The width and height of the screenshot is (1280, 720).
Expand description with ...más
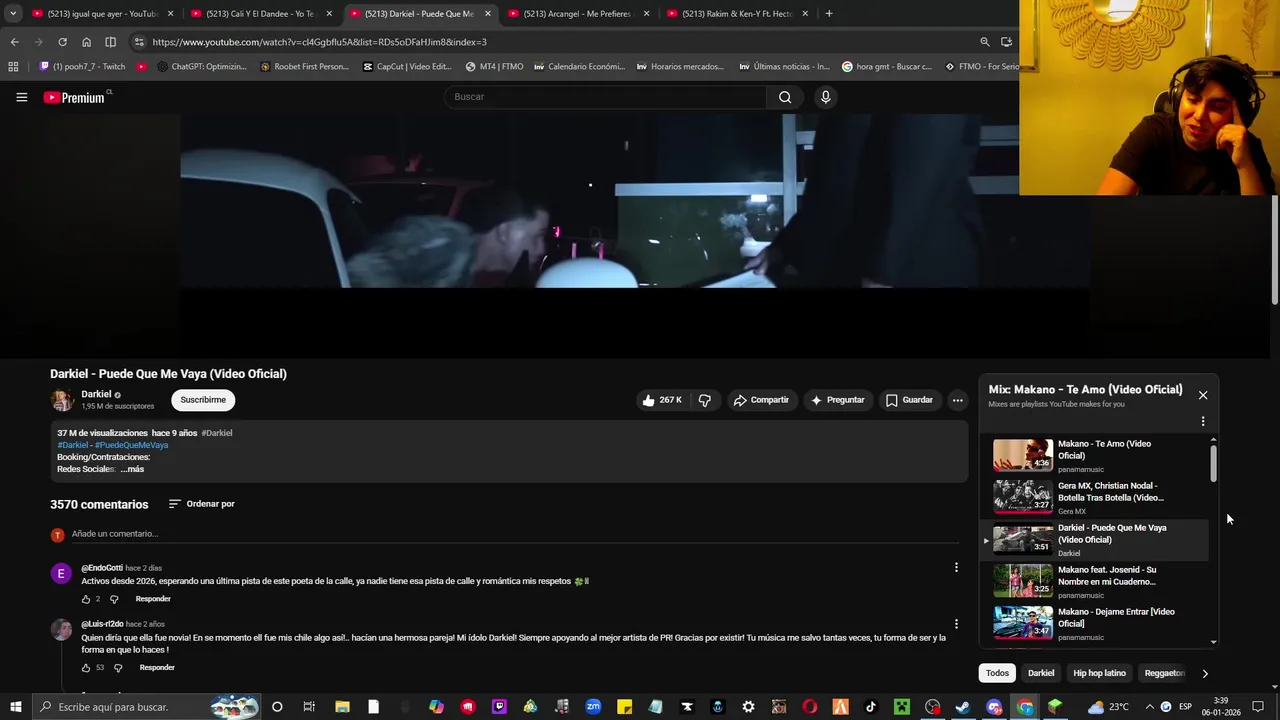[132, 469]
